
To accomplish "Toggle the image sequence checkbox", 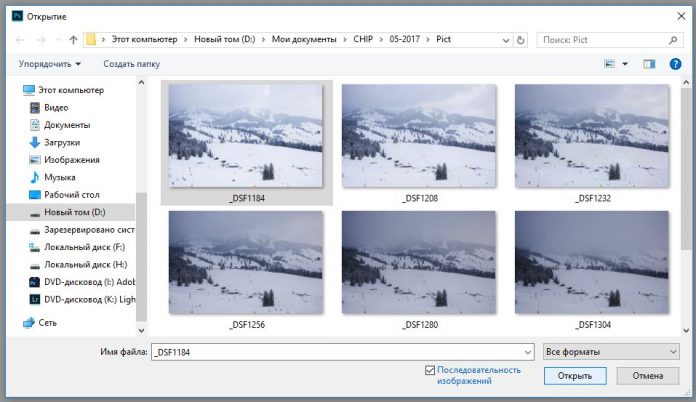I will pos(430,370).
